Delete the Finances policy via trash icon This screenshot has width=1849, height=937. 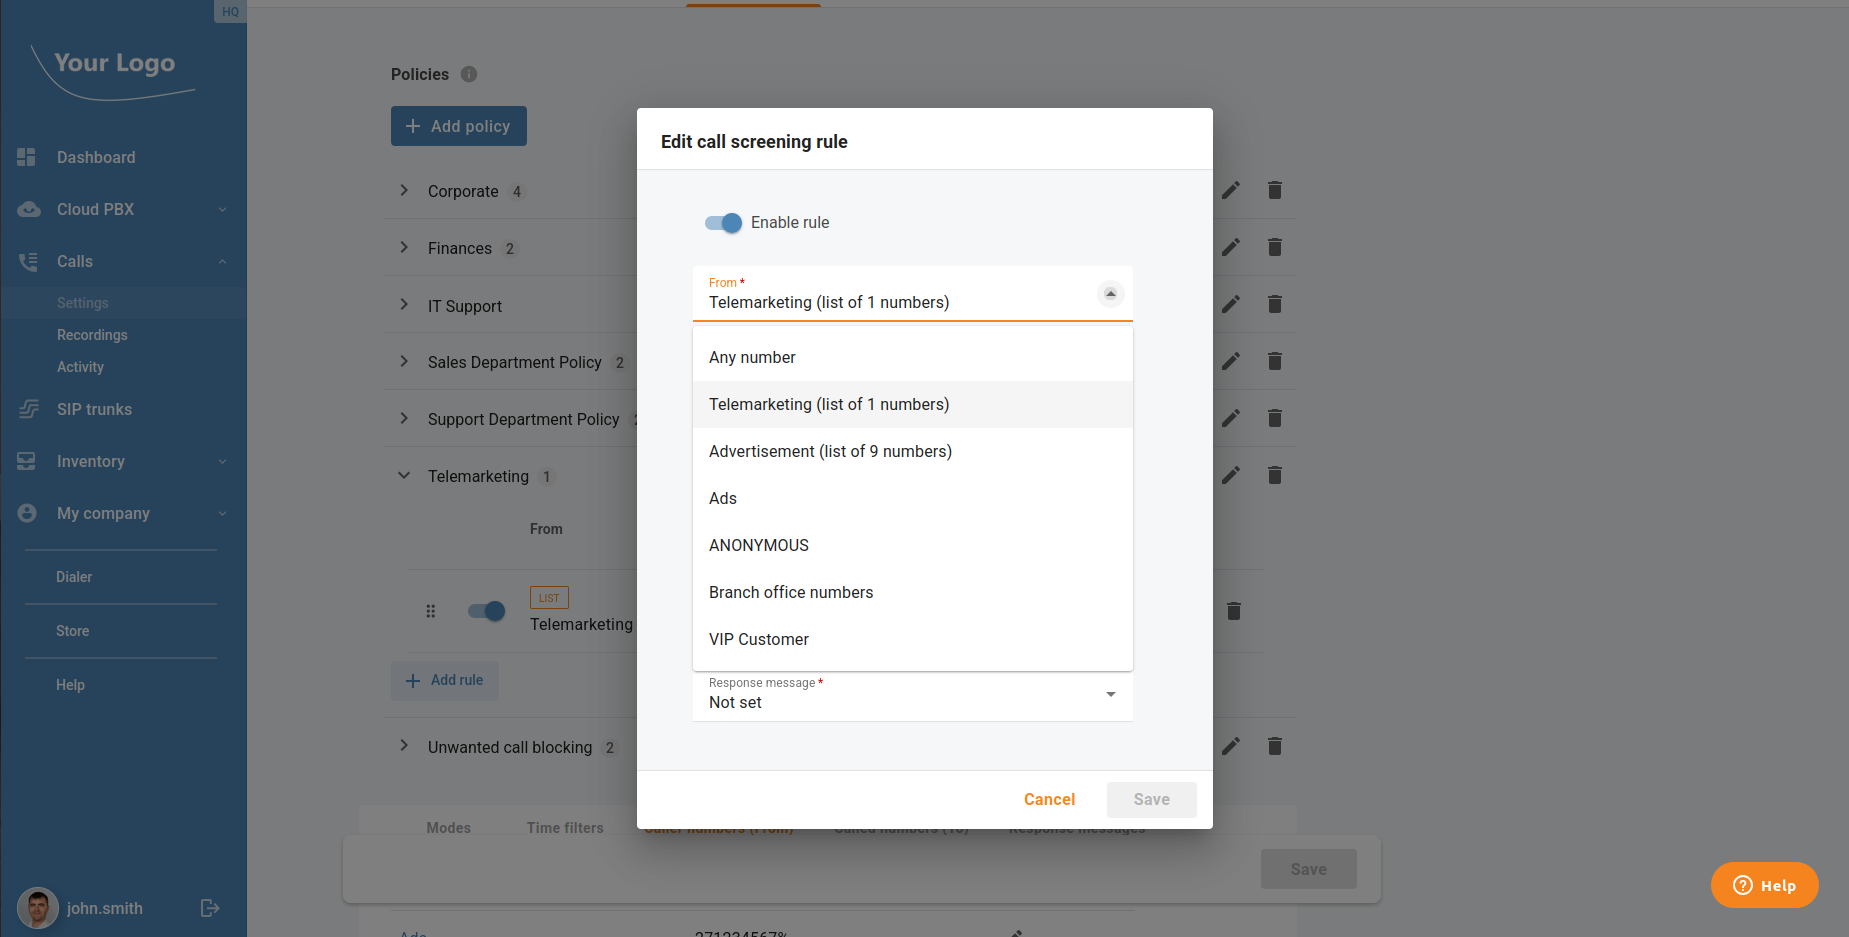1274,247
